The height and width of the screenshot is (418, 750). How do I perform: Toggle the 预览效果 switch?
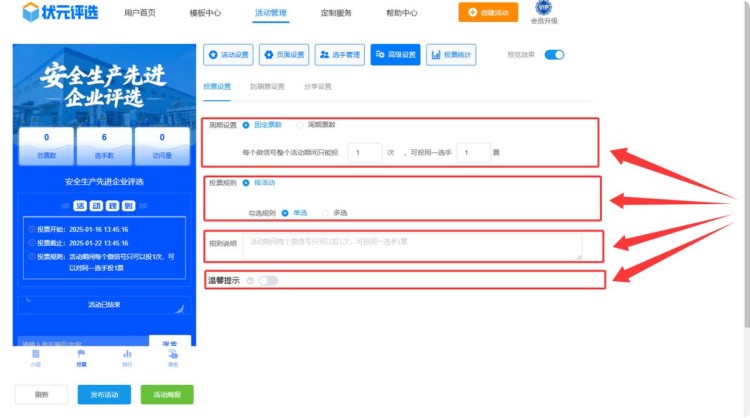pos(554,54)
